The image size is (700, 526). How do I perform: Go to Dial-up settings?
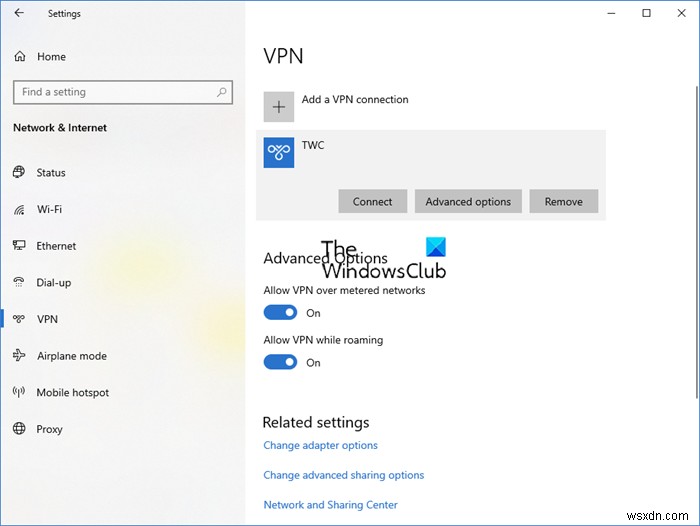tap(54, 282)
